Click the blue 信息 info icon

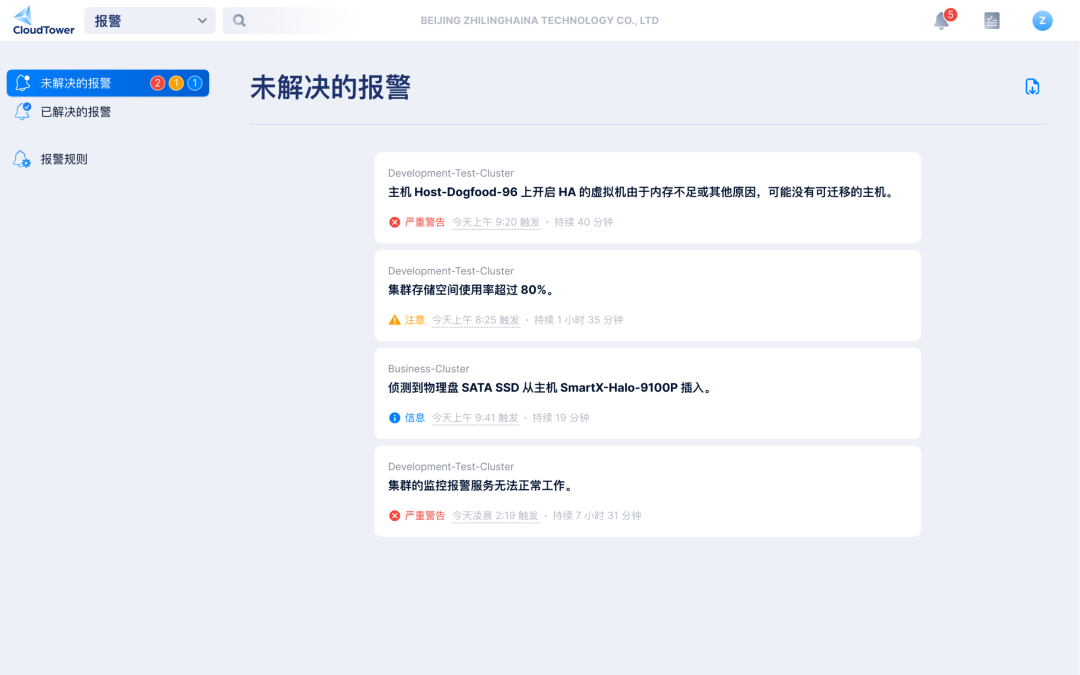pyautogui.click(x=395, y=418)
